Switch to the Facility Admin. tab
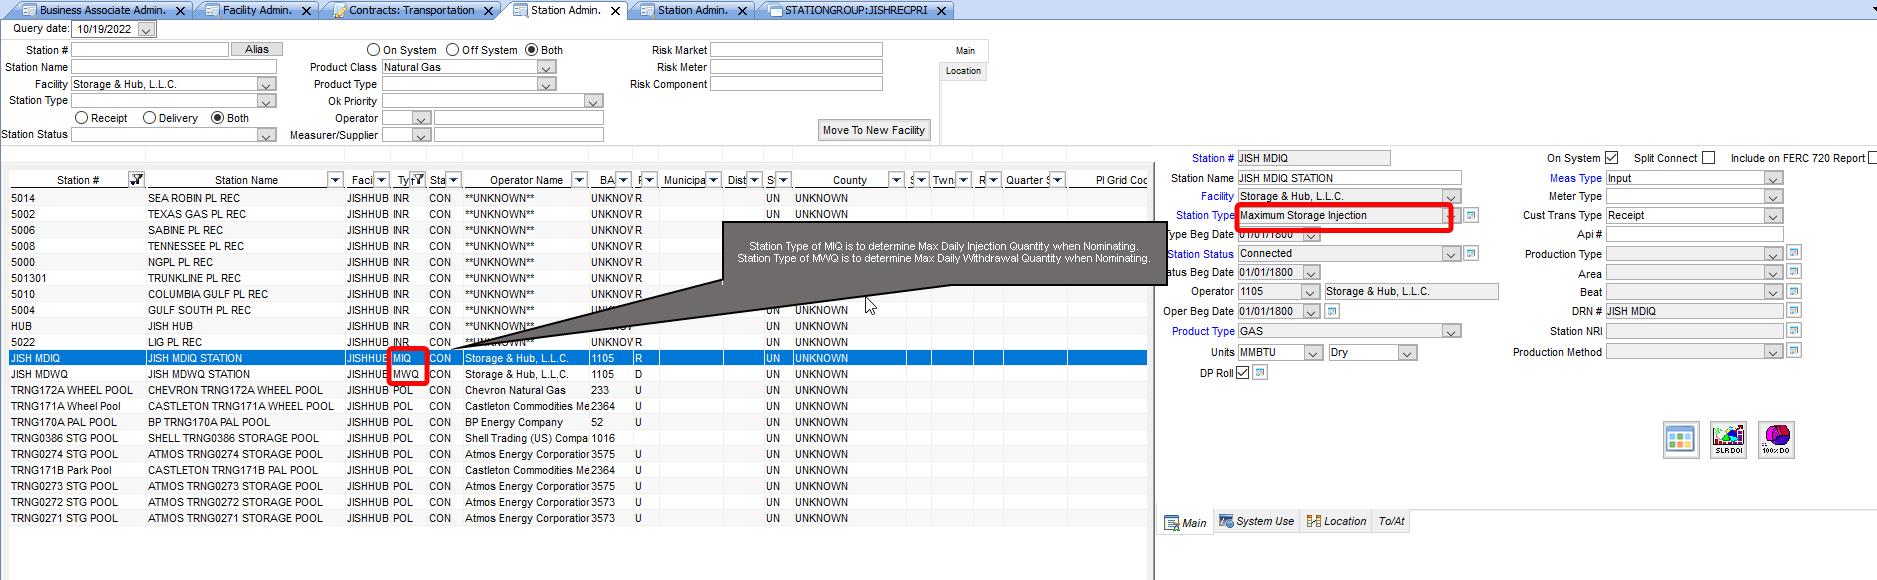The width and height of the screenshot is (1877, 580). 257,10
